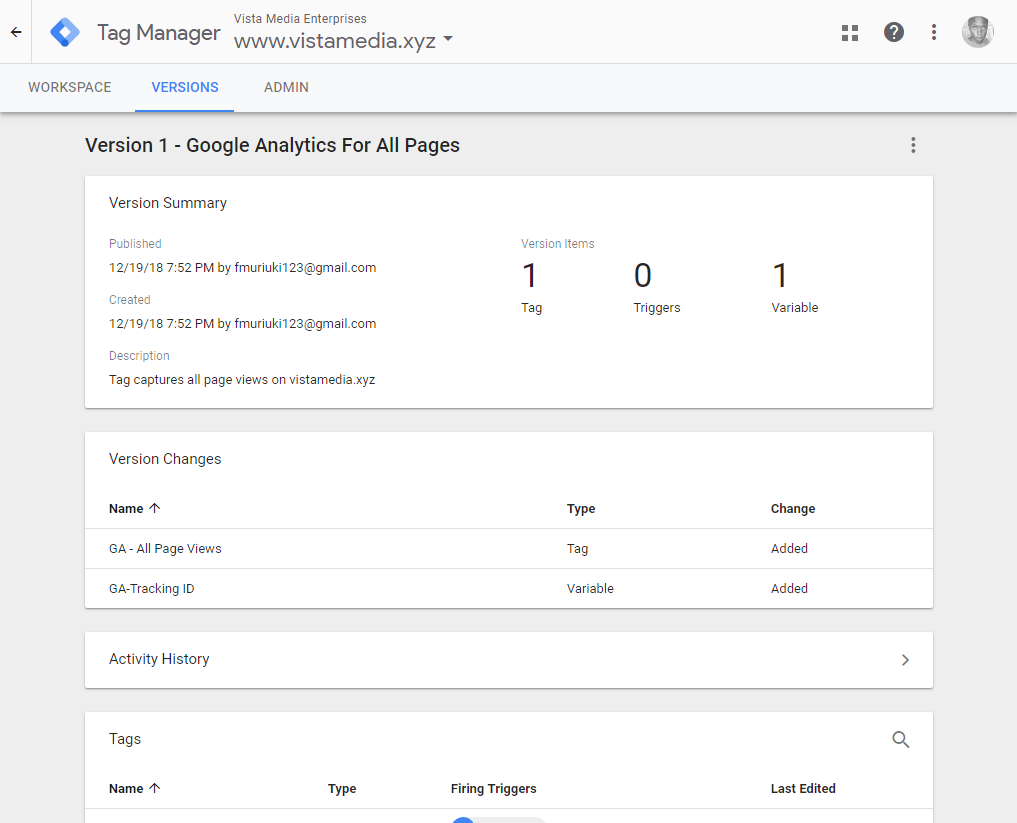Expand the Activity History section
1017x823 pixels.
[x=905, y=660]
